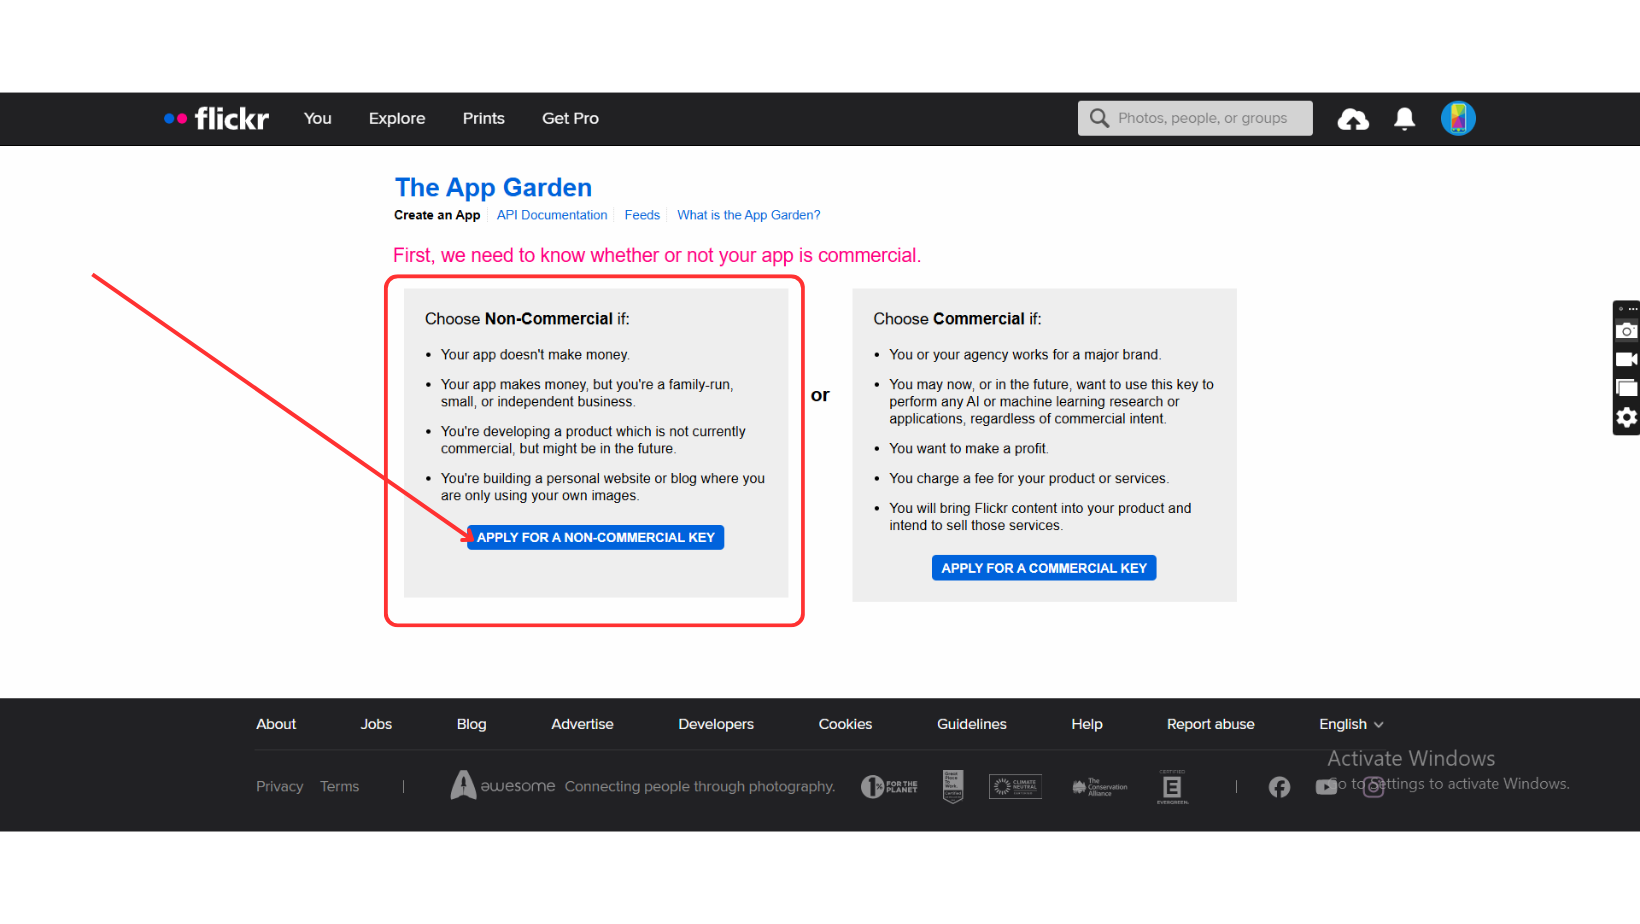Click the gallery icon in side toolbar
Screen dimensions: 1640x924
(1627, 388)
